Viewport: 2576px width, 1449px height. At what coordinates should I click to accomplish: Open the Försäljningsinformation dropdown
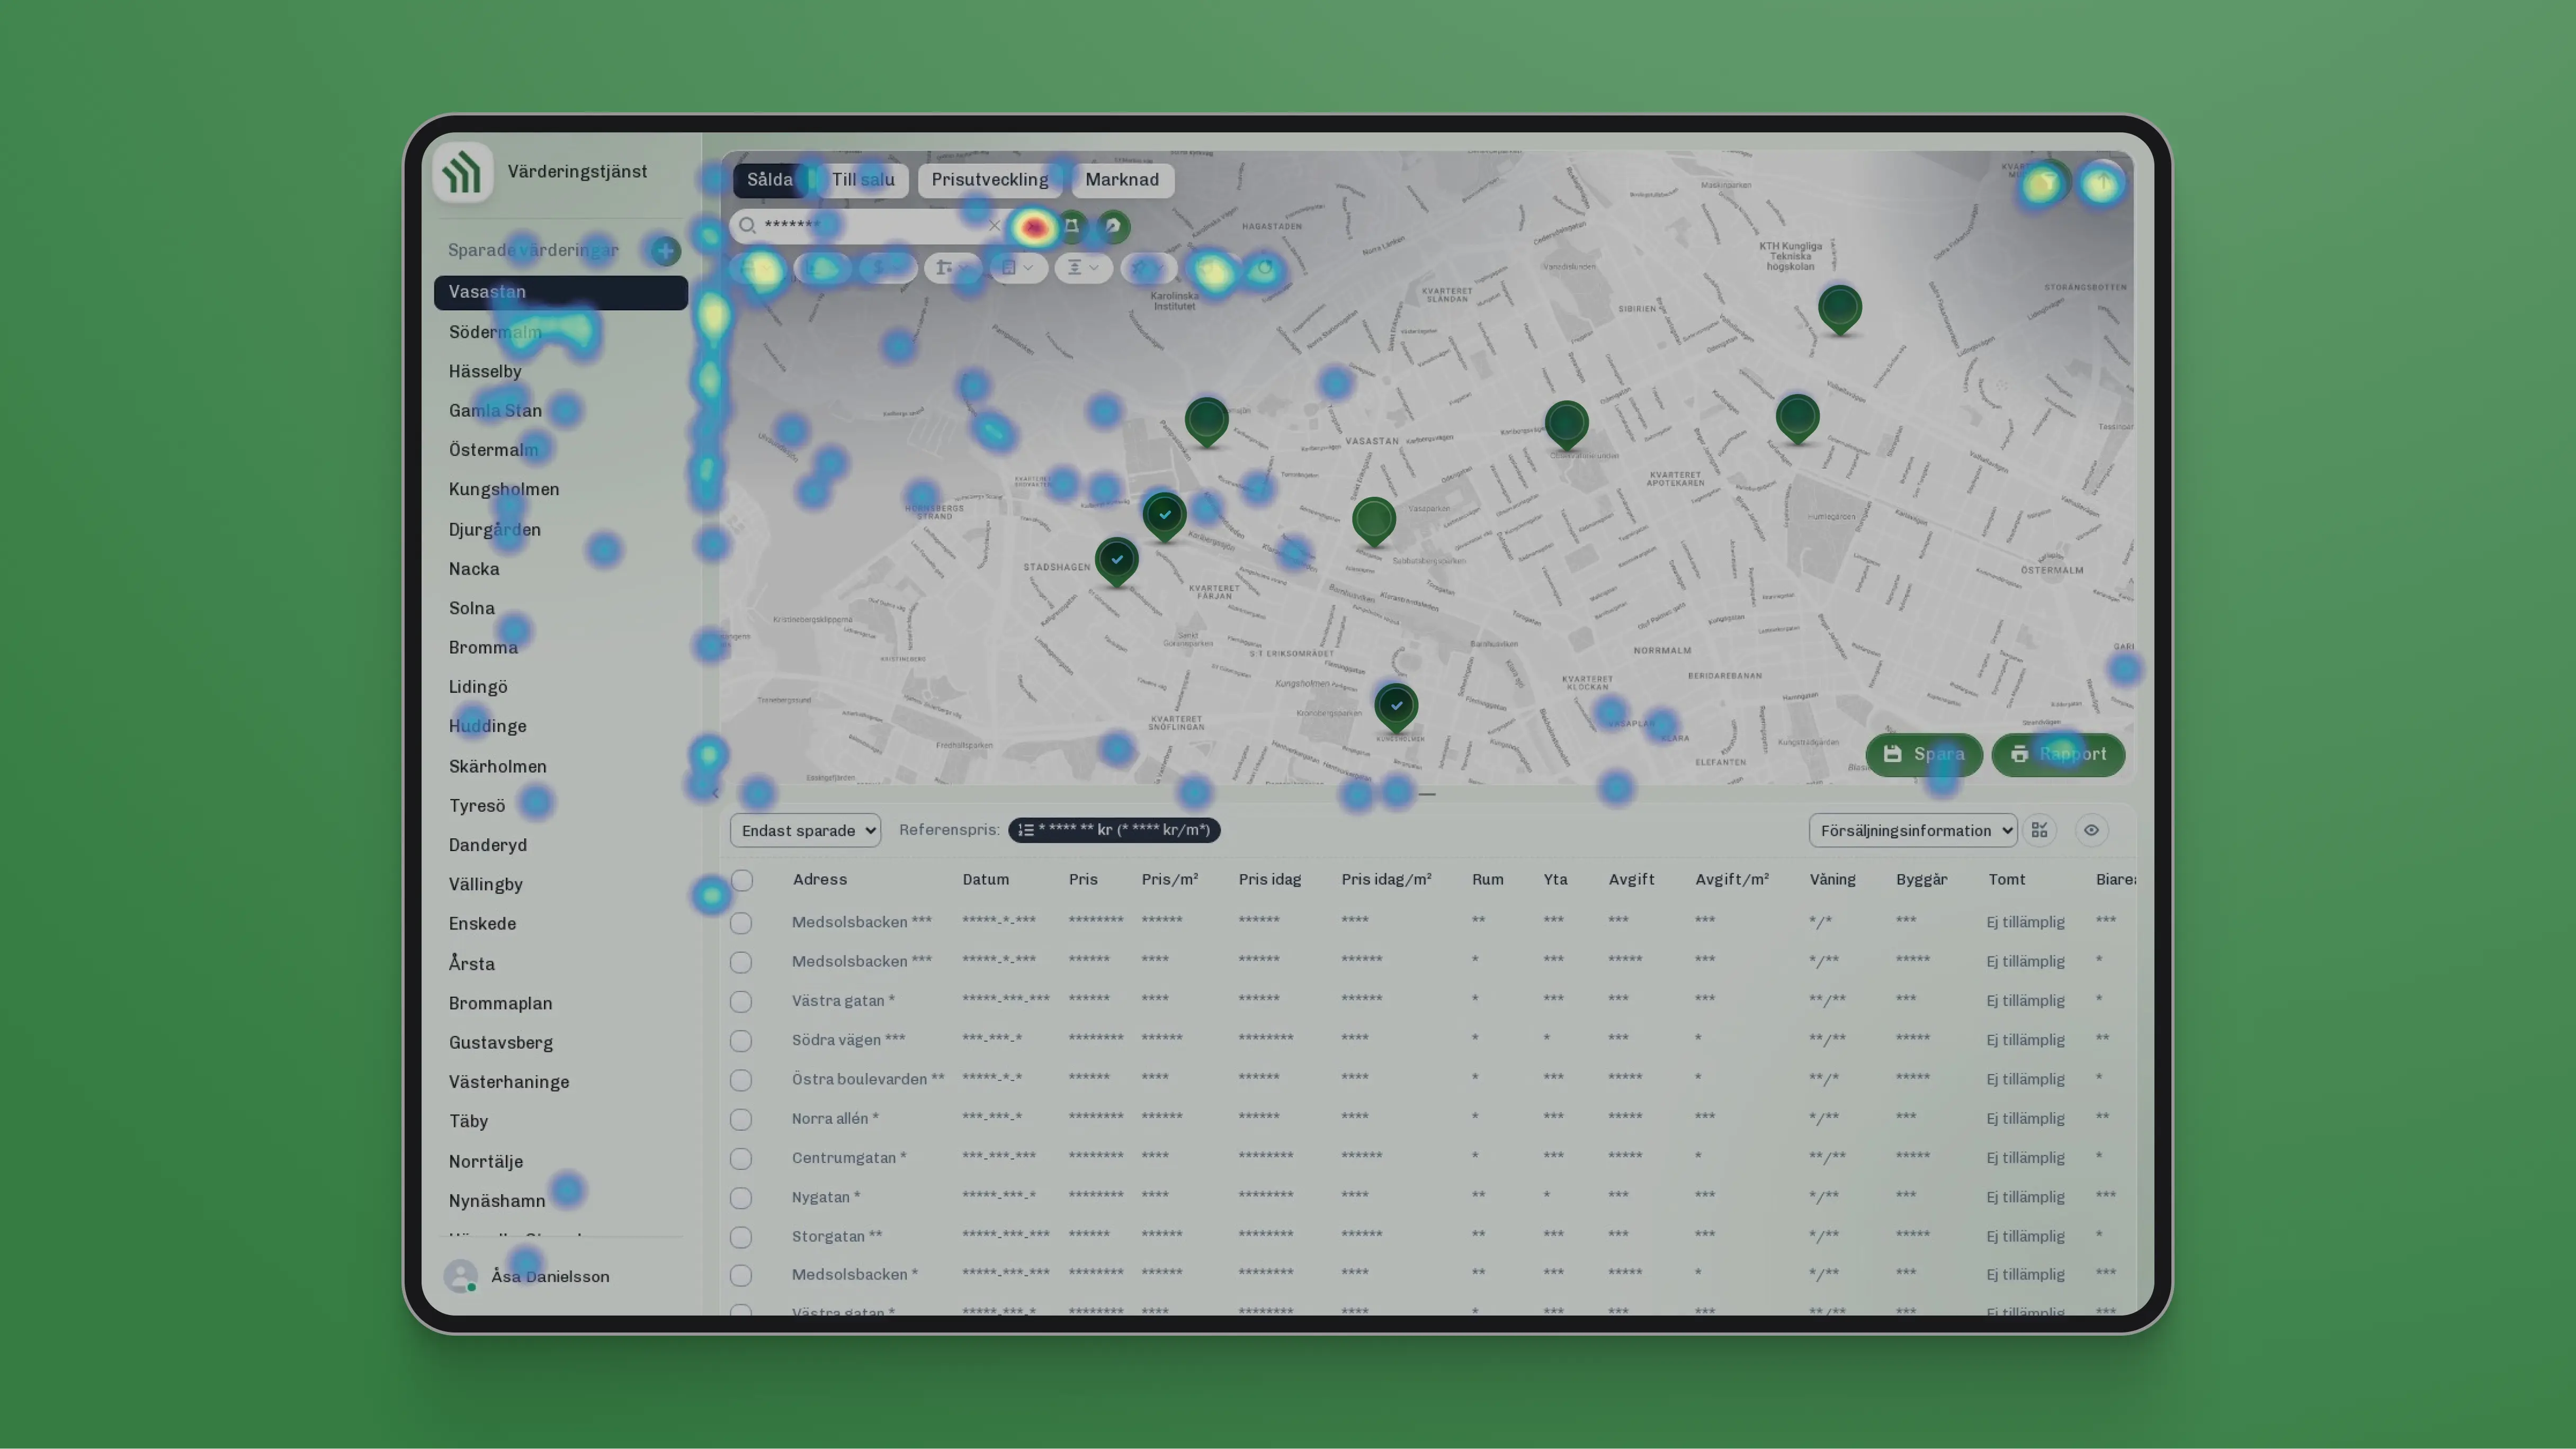[1912, 830]
